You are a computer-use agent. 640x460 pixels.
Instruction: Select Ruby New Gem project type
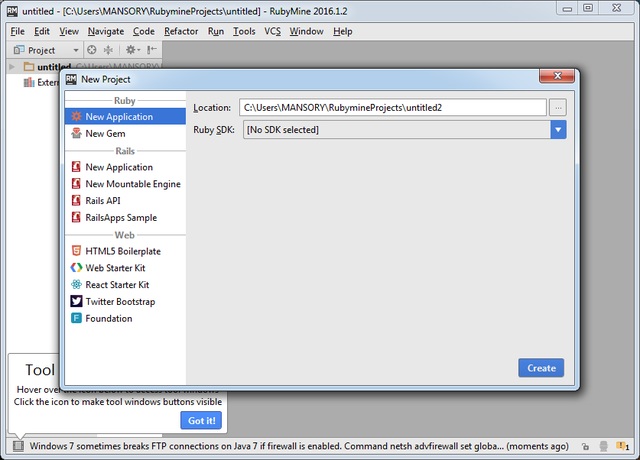(x=105, y=133)
